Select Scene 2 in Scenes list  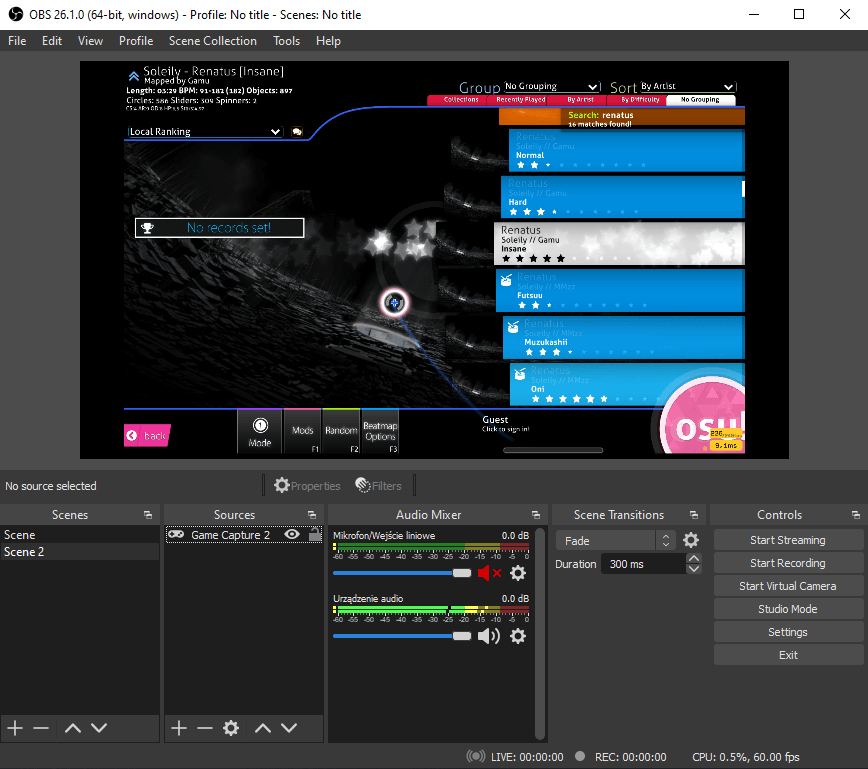(80, 552)
